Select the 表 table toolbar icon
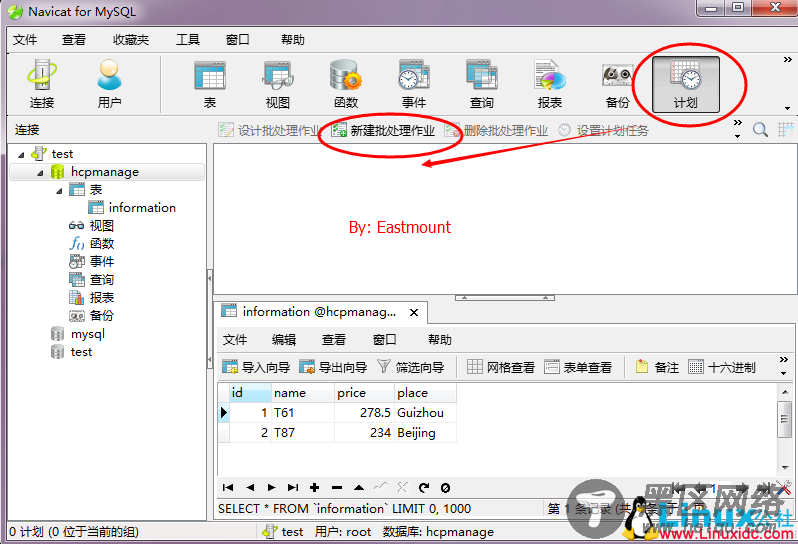 tap(210, 84)
